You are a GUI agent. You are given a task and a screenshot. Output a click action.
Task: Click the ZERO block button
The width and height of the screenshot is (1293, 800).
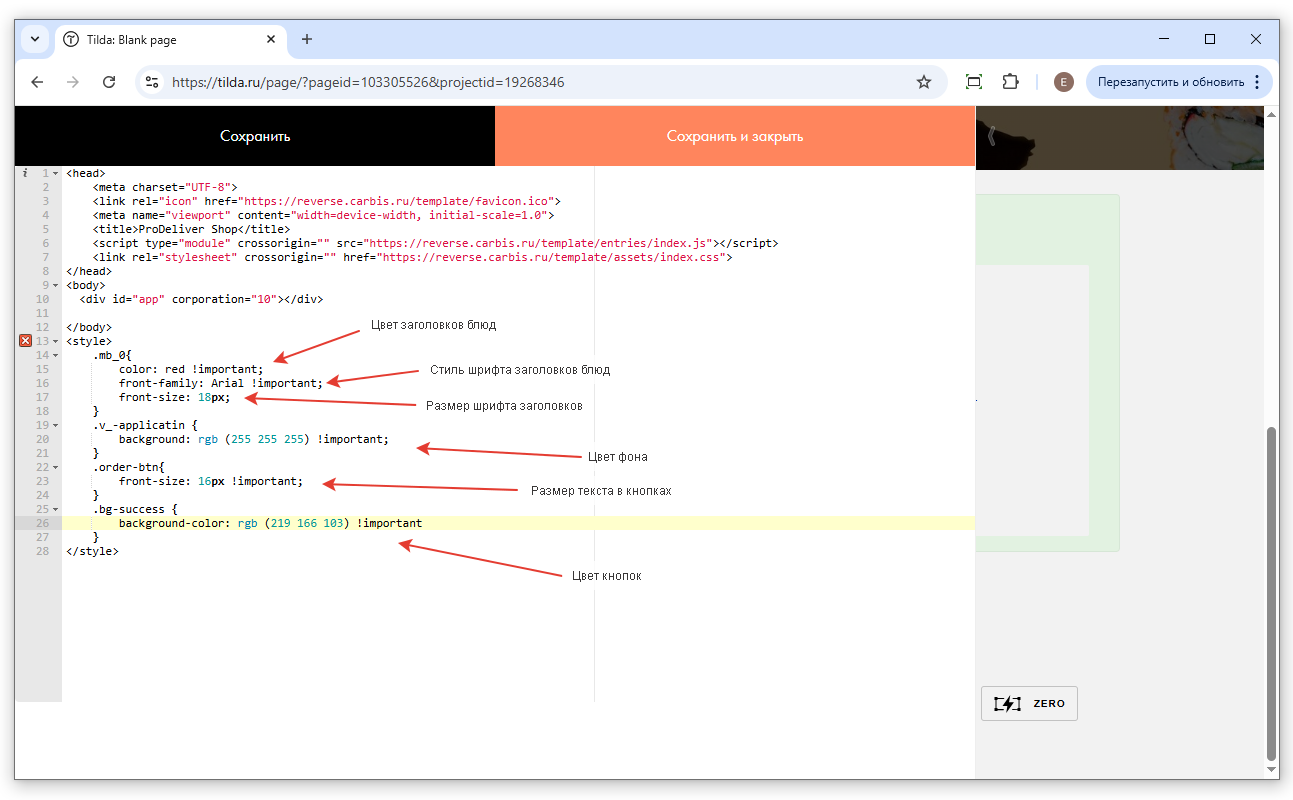[1029, 703]
